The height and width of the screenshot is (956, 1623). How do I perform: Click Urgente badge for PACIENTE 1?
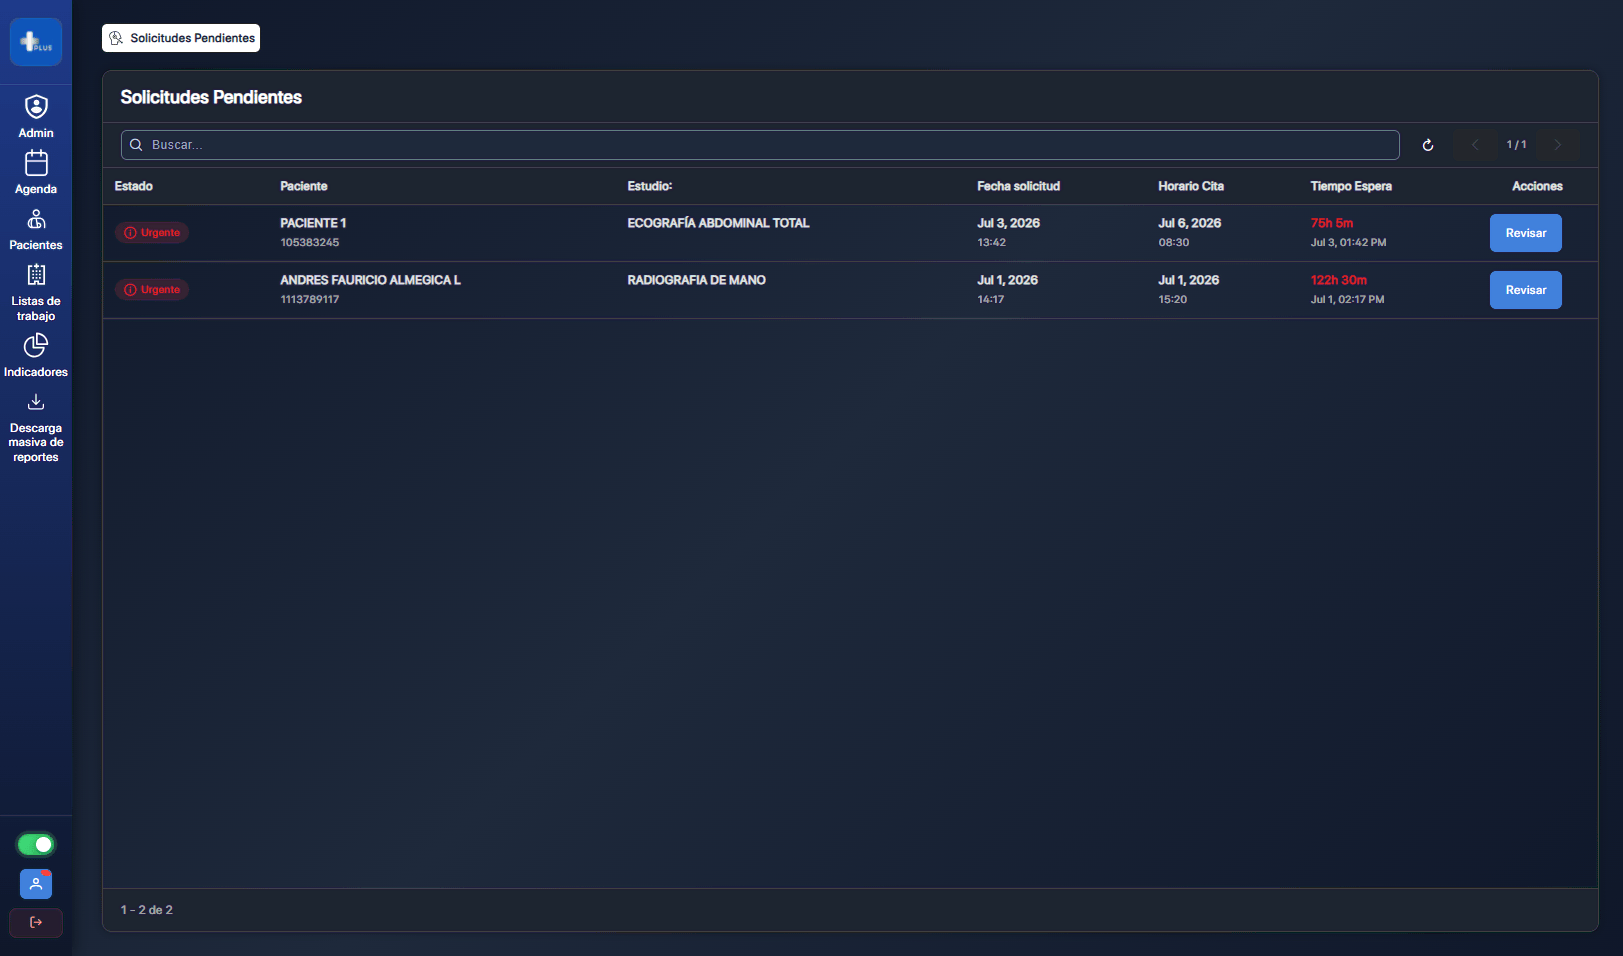pyautogui.click(x=152, y=233)
